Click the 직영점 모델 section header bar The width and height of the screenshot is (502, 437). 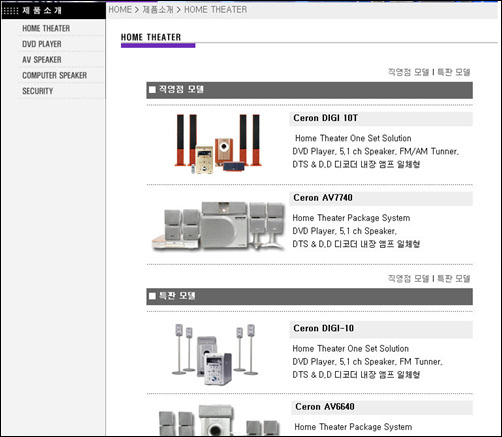[x=309, y=90]
